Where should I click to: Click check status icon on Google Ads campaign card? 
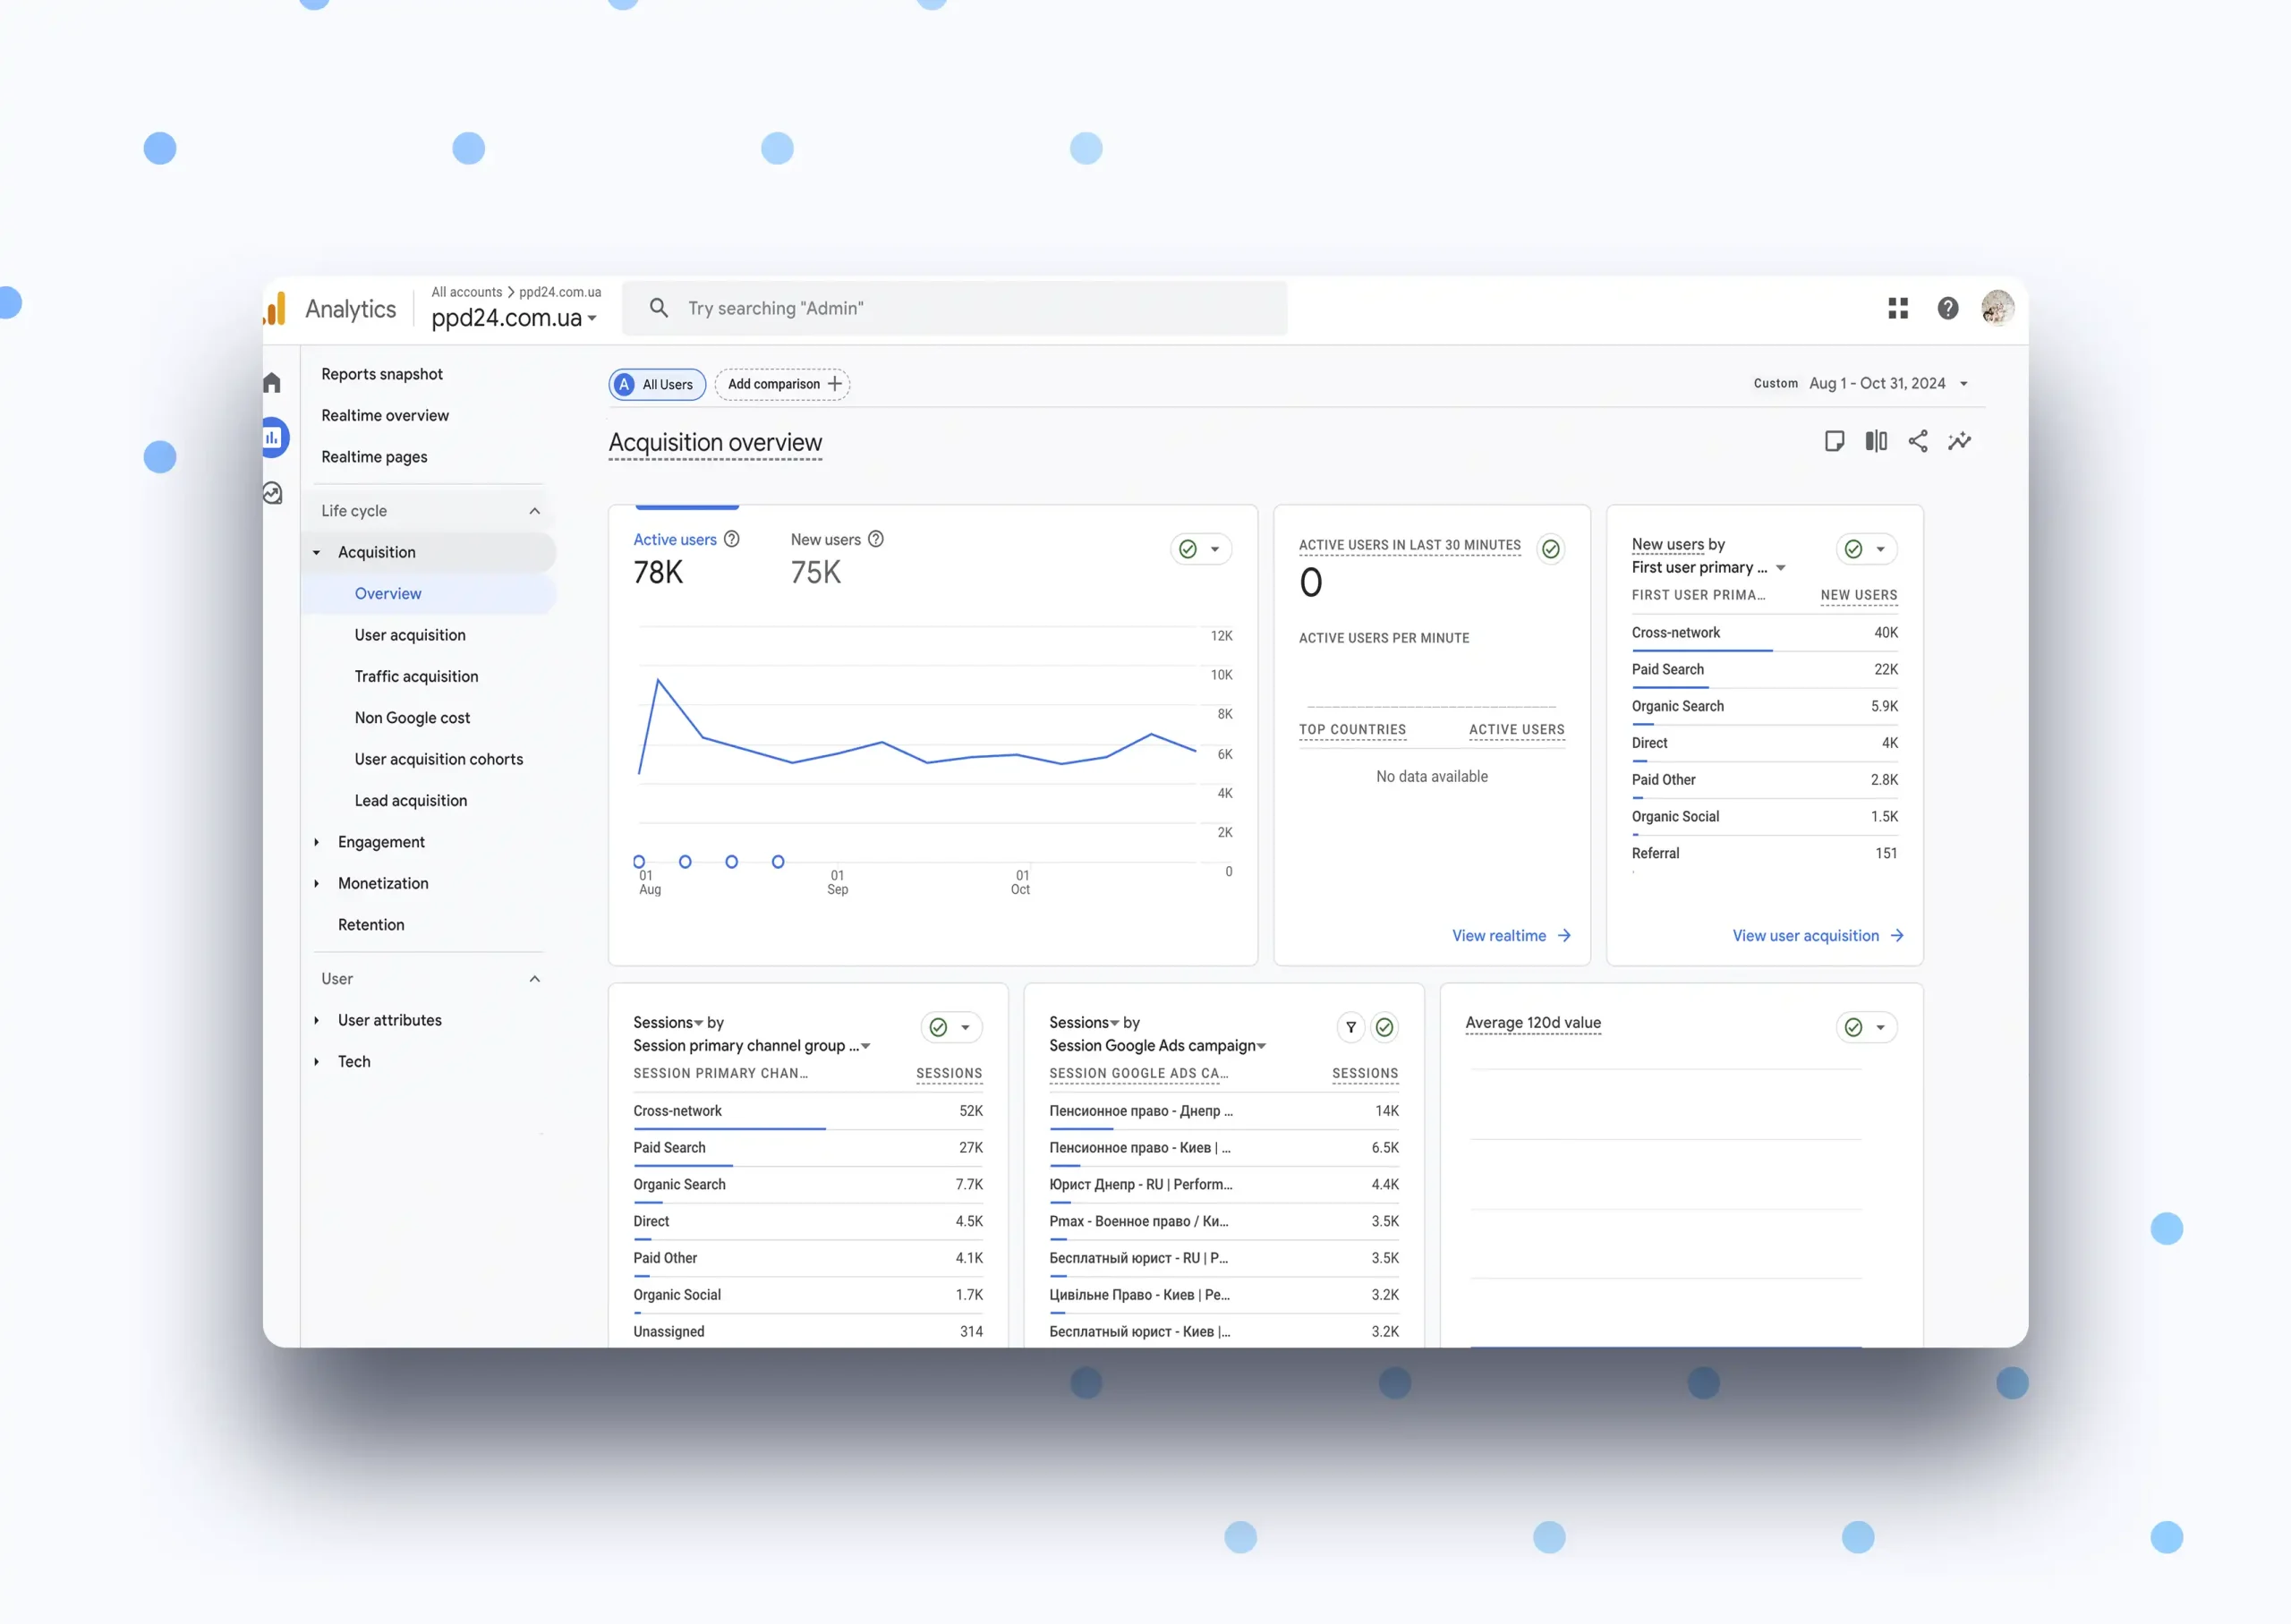click(x=1384, y=1027)
